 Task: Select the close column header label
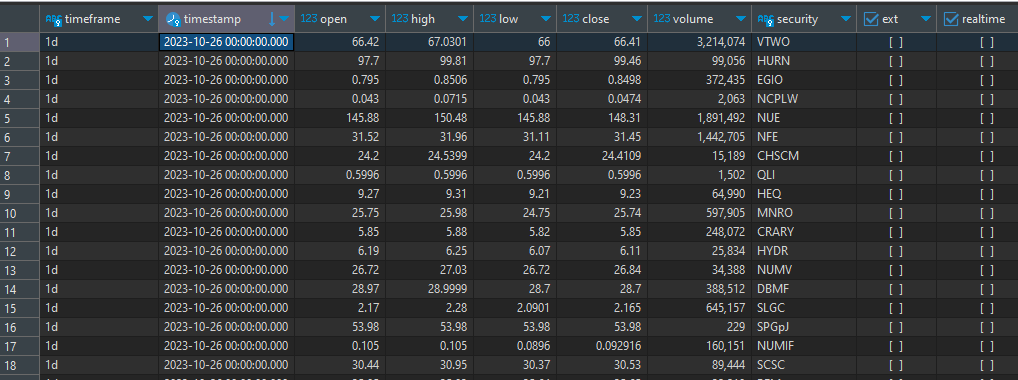pos(595,19)
